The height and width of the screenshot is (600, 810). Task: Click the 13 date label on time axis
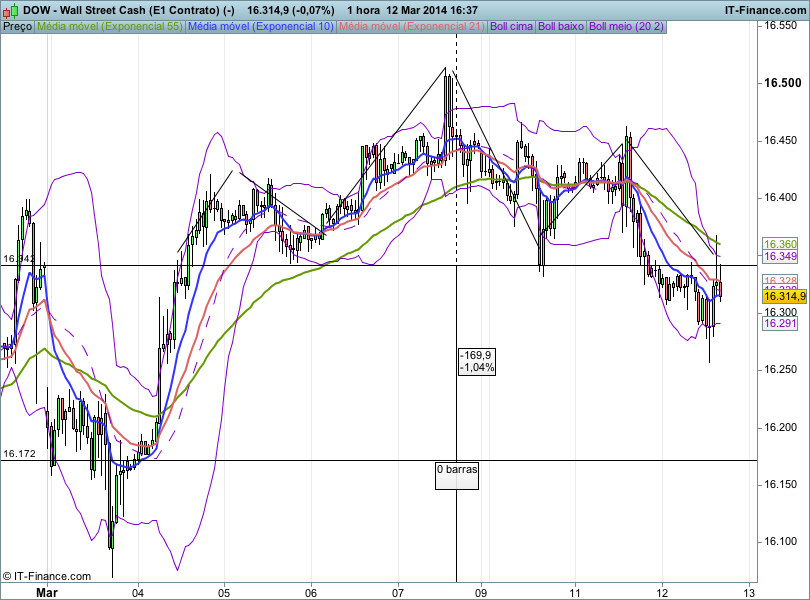[750, 592]
